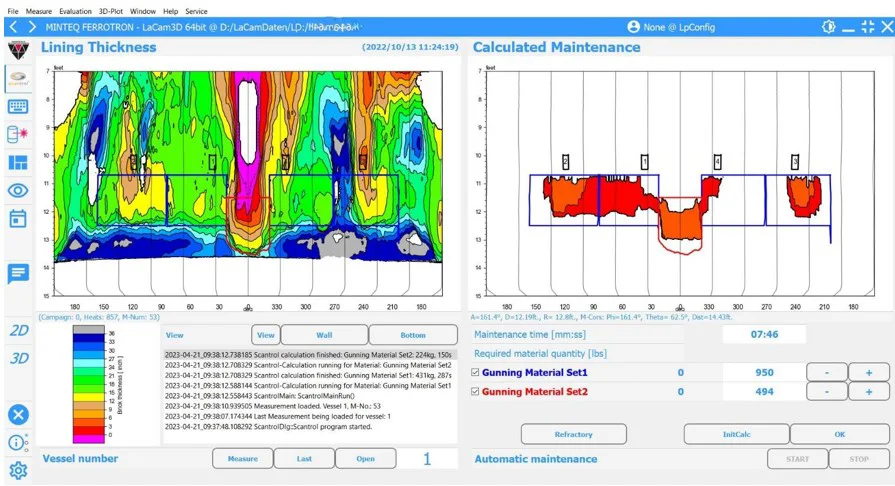Open the keyboard icon in the sidebar
Viewport: 895px width, 486px height.
tap(18, 106)
